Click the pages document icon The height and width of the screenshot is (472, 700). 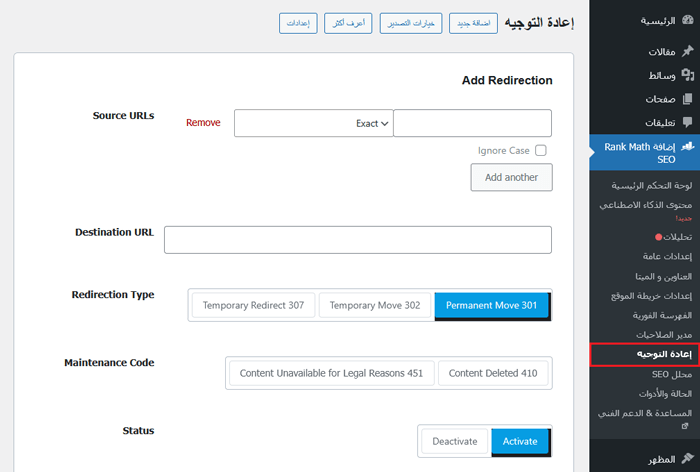tap(688, 98)
